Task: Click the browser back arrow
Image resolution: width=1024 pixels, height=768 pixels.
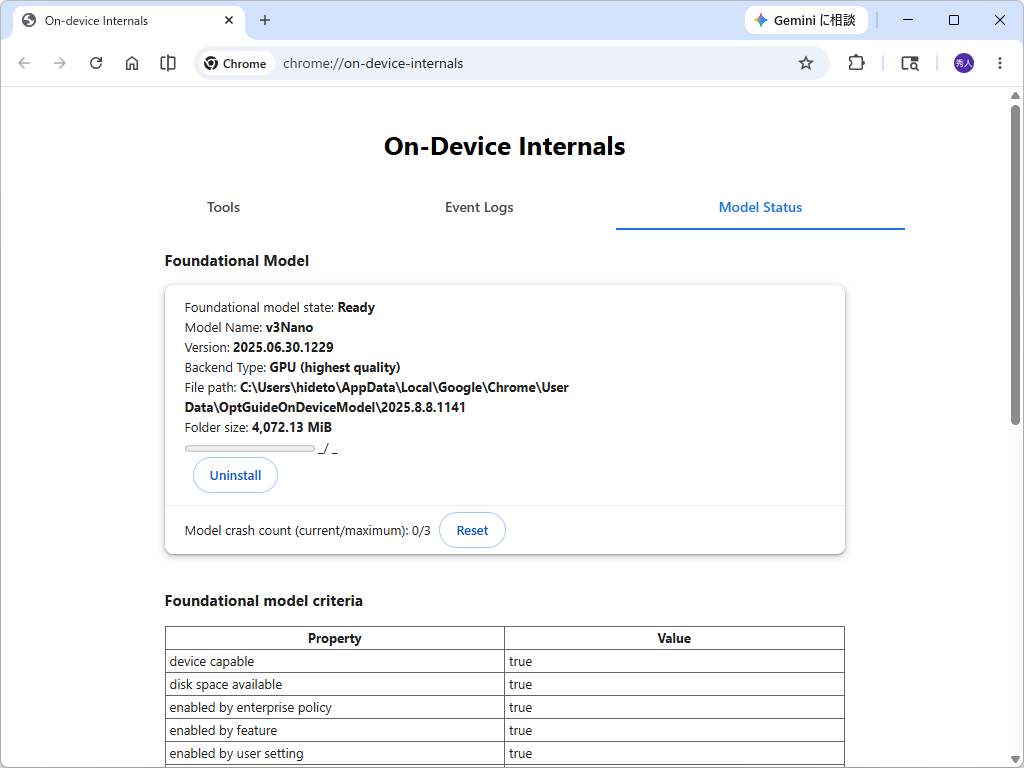Action: tap(24, 63)
